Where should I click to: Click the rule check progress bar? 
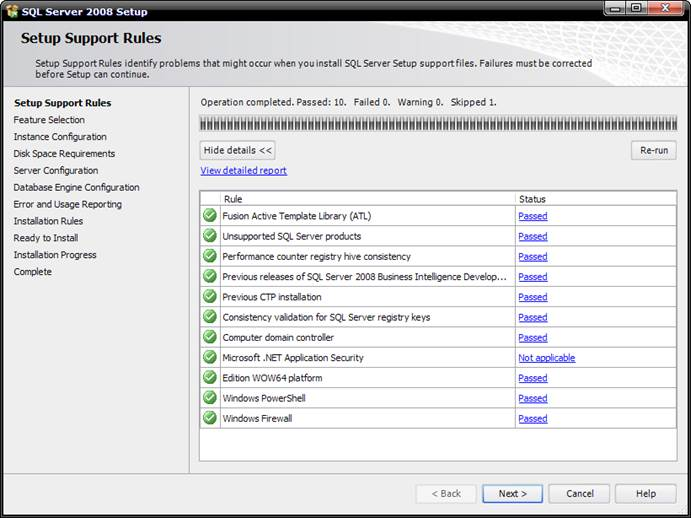tap(438, 124)
